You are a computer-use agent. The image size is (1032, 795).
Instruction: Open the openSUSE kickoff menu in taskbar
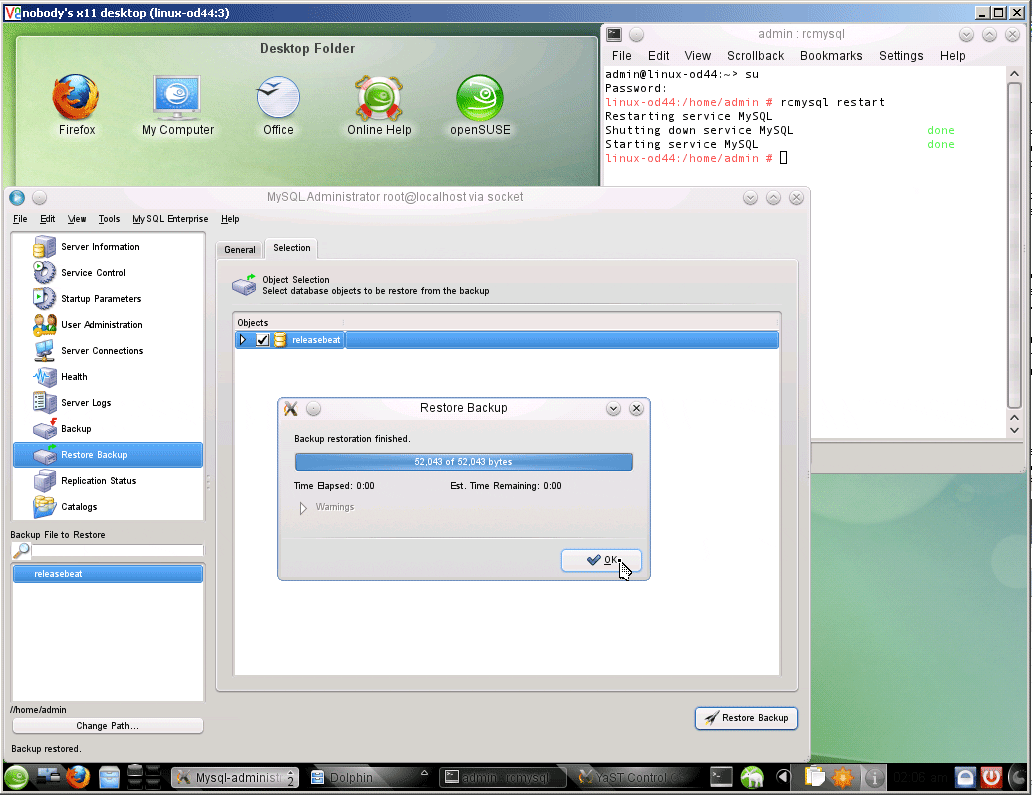point(16,777)
